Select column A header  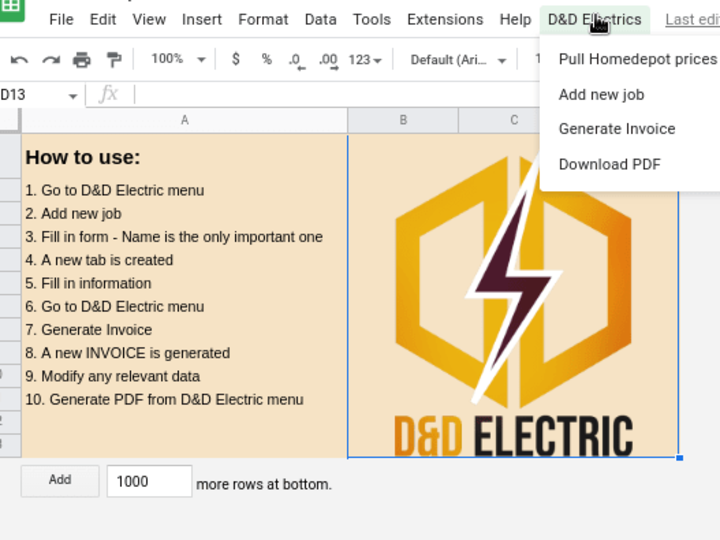185,120
